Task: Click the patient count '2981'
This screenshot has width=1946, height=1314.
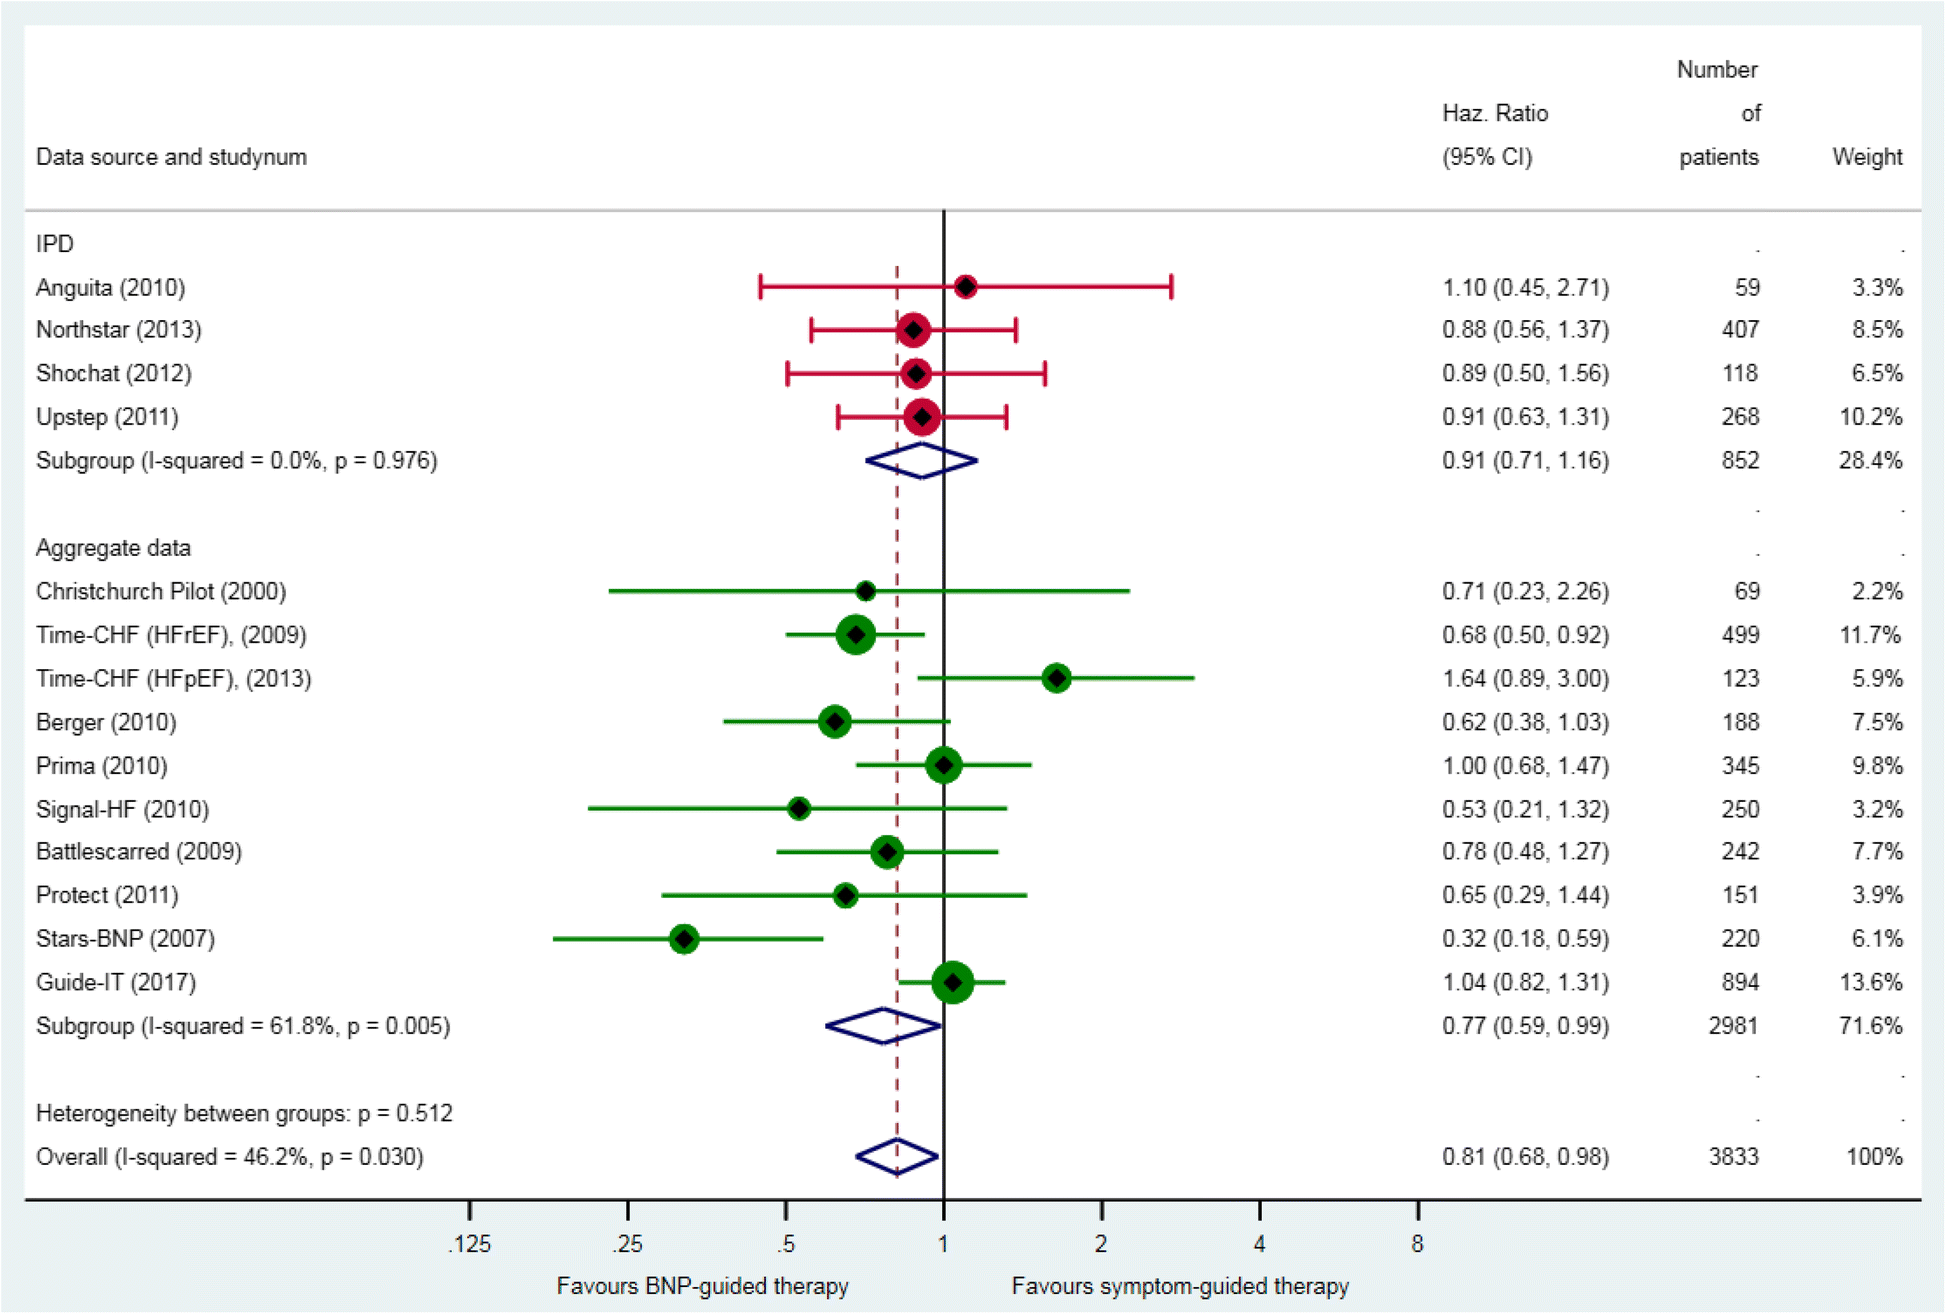Action: [x=1733, y=1026]
